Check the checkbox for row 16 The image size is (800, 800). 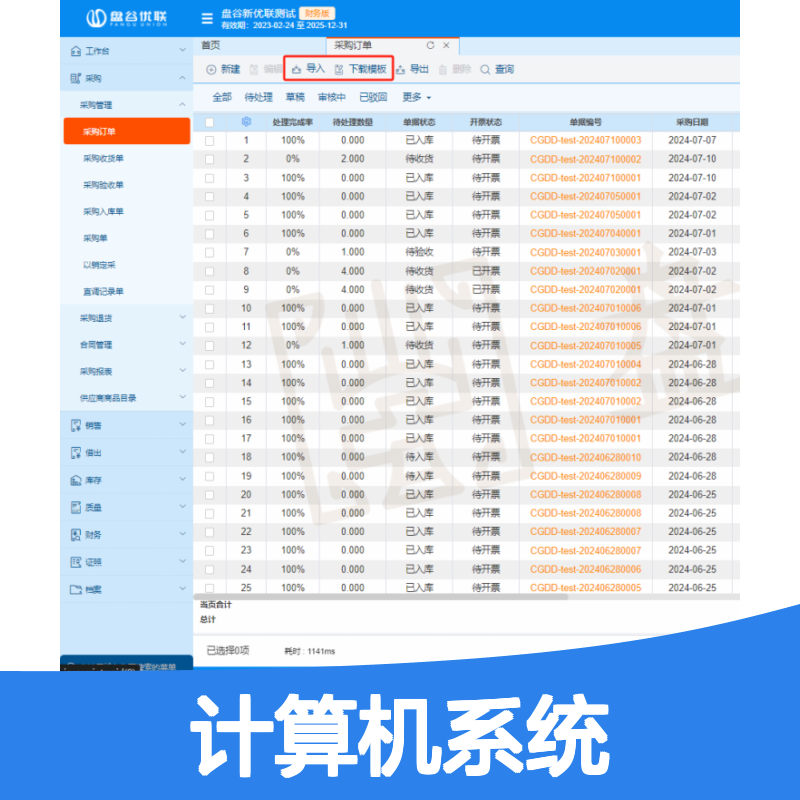(x=209, y=420)
